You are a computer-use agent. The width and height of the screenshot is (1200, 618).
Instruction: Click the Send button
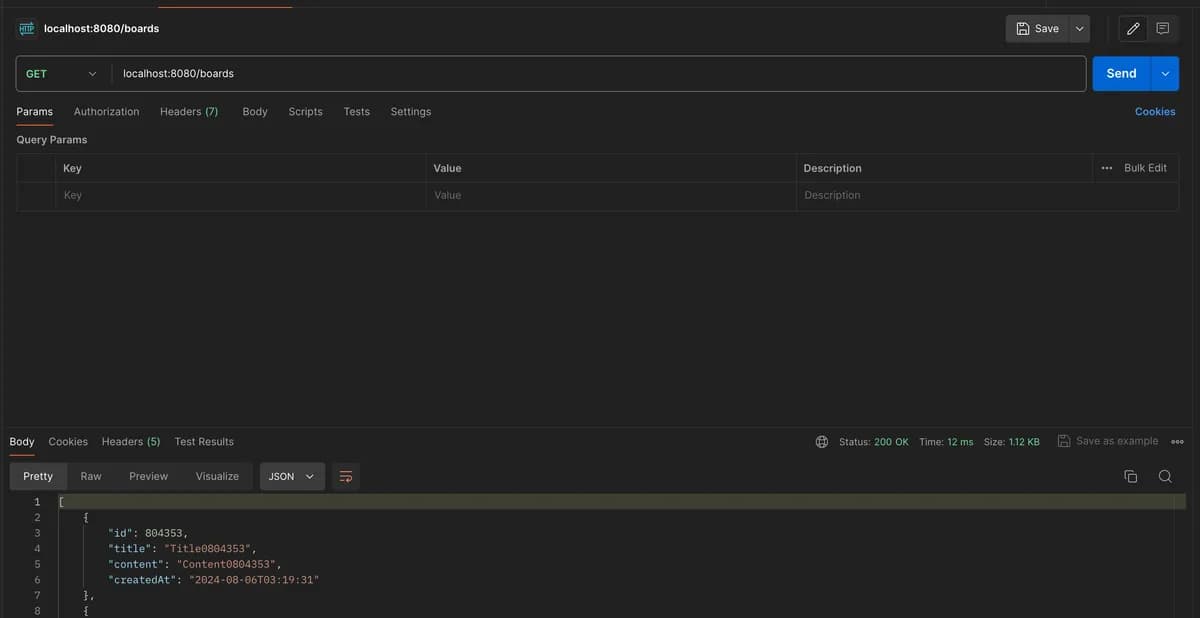(1122, 73)
